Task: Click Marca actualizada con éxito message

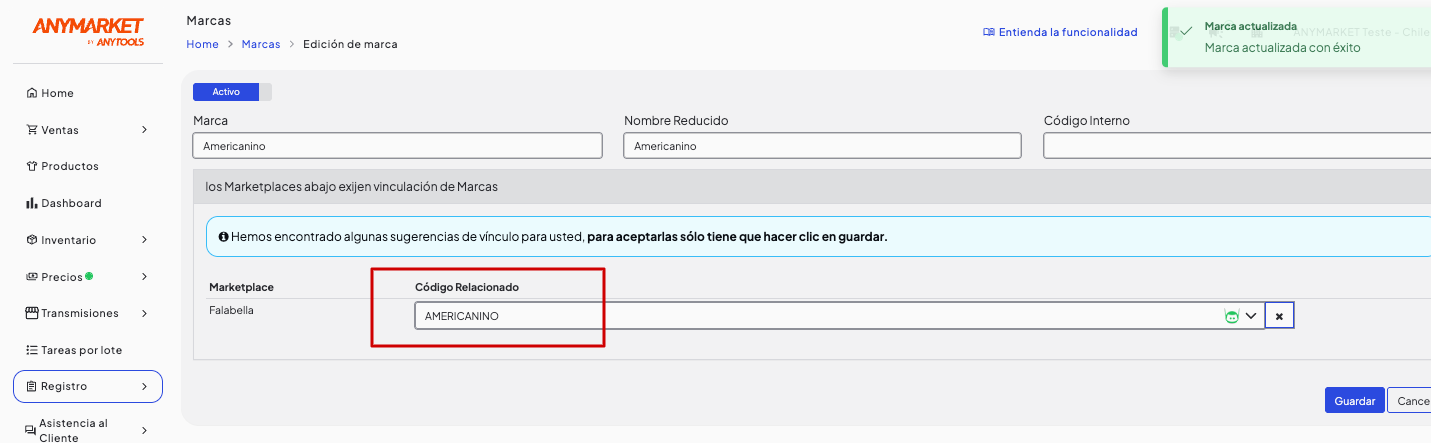Action: (1282, 47)
